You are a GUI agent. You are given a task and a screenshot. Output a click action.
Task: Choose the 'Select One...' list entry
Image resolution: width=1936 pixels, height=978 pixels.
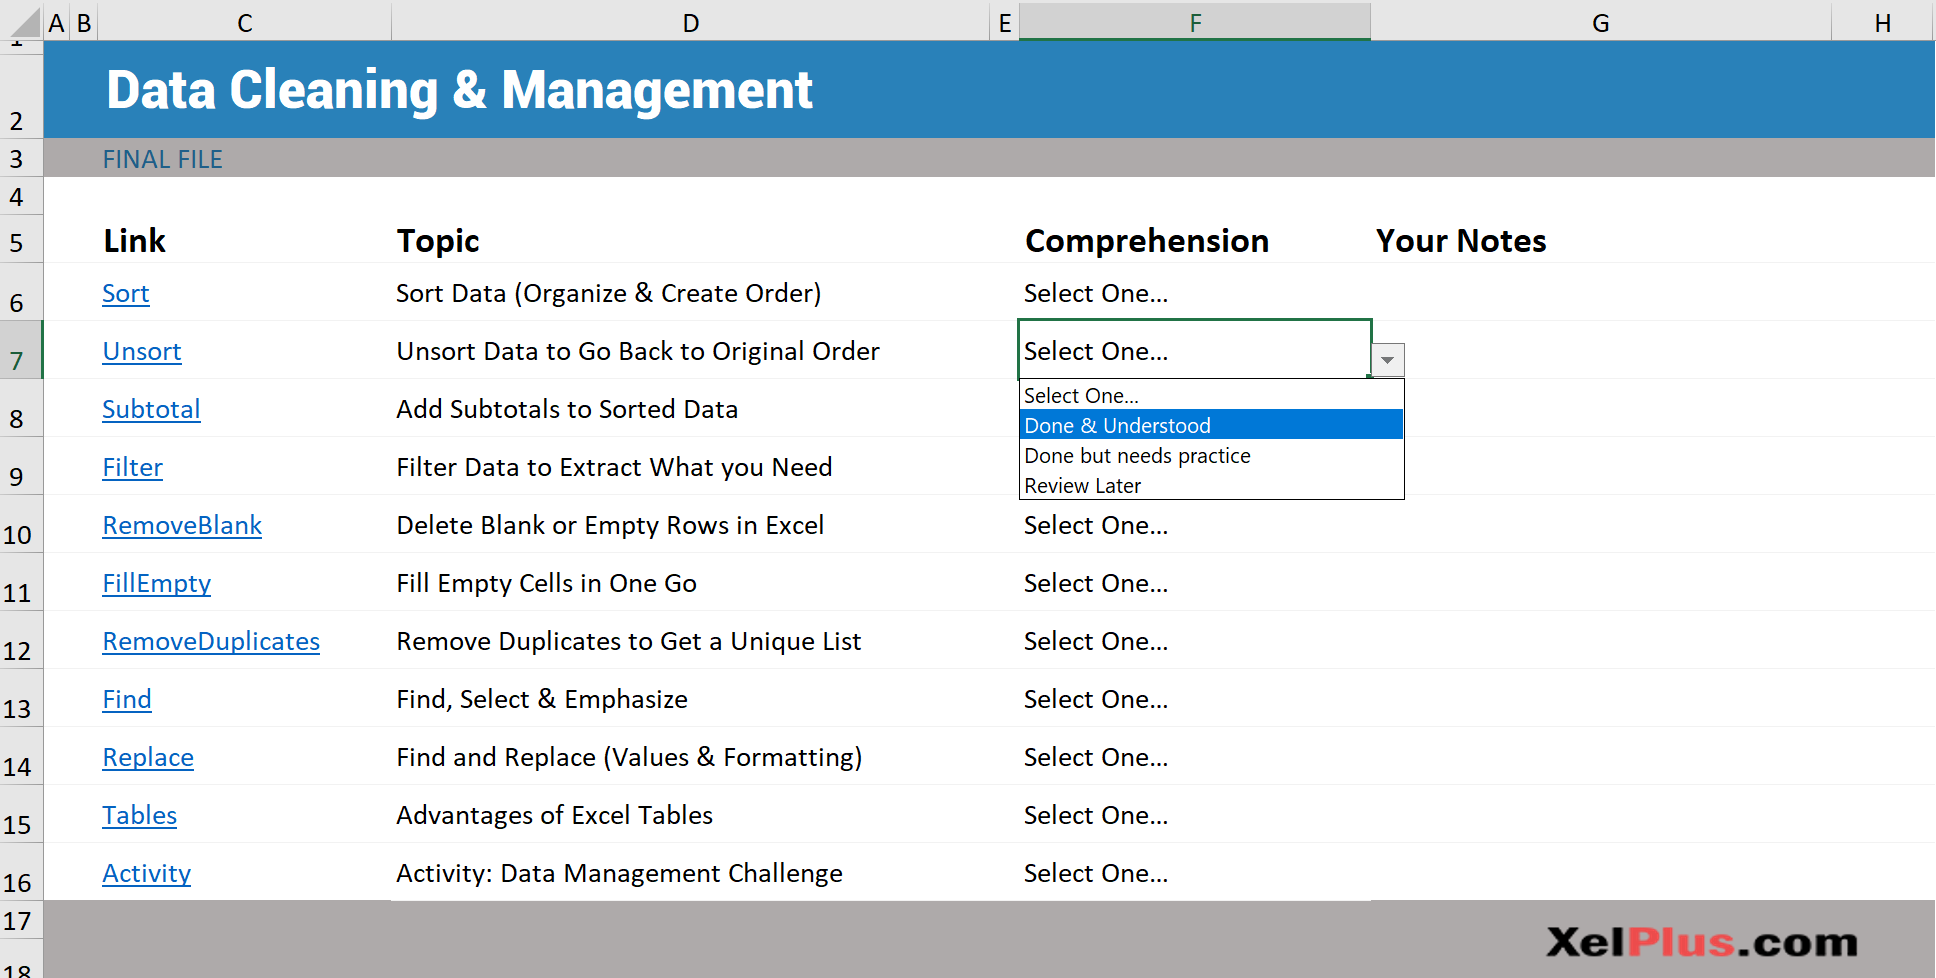[1211, 395]
